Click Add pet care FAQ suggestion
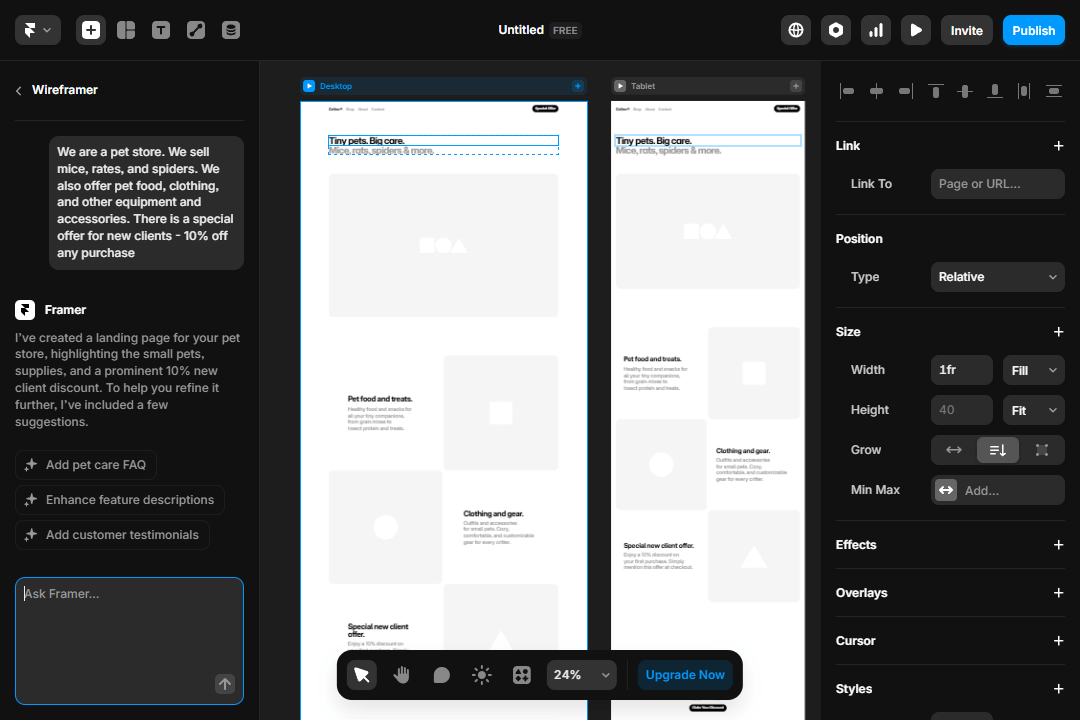This screenshot has width=1080, height=720. click(86, 465)
